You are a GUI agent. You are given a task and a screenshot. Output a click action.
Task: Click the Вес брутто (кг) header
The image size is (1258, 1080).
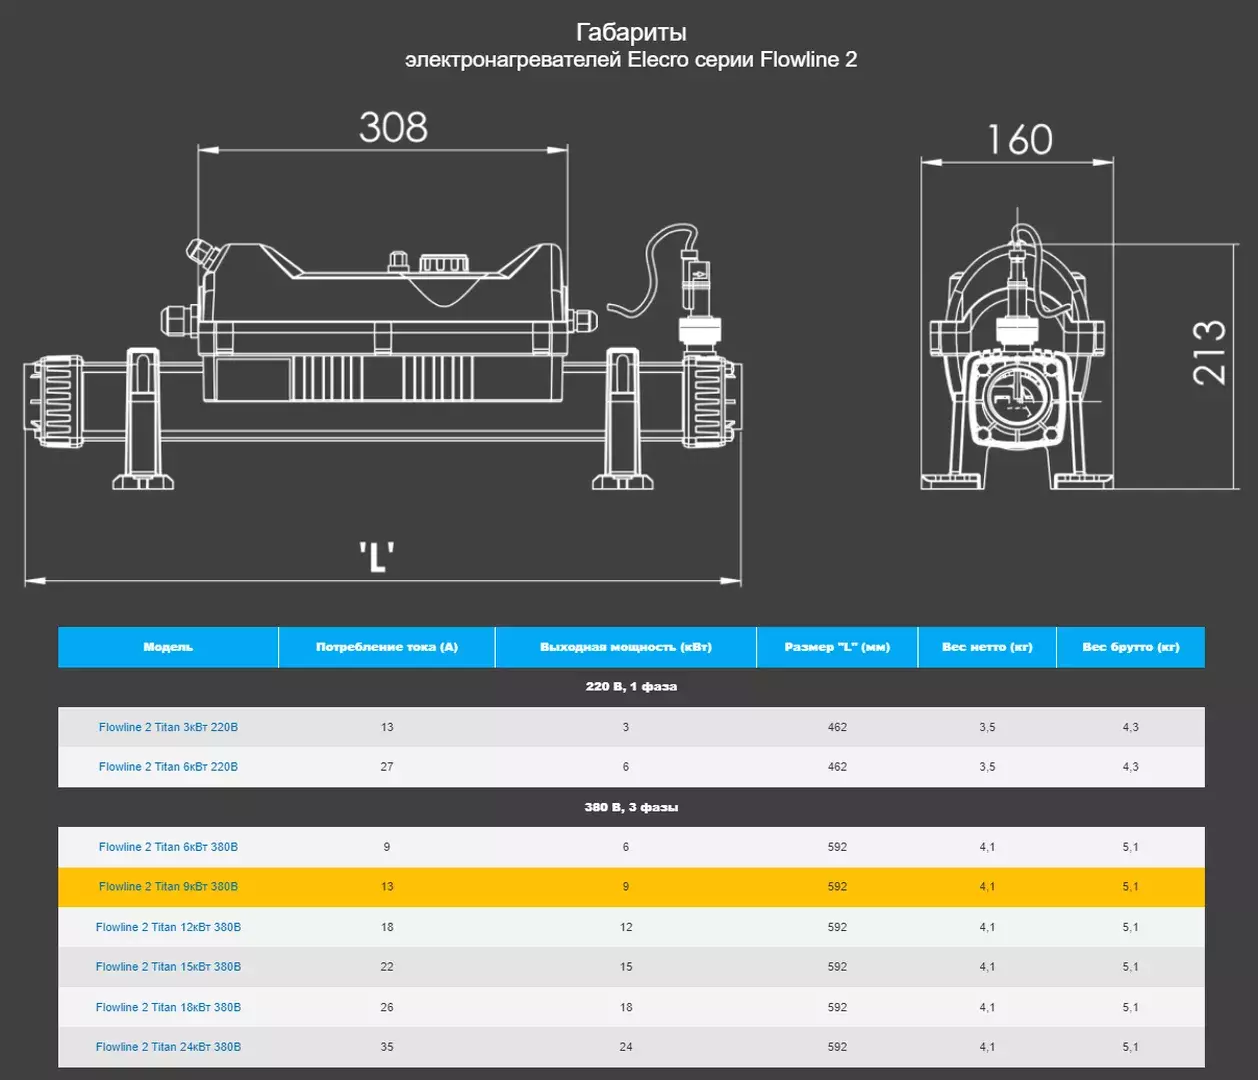pos(1131,647)
